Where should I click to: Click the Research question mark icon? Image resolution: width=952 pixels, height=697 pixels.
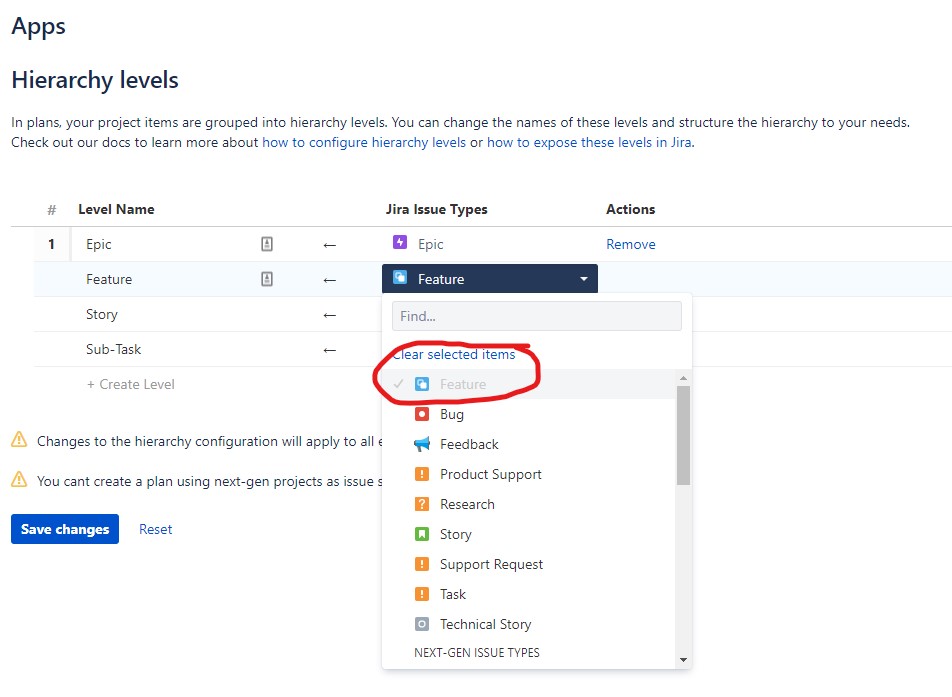[x=421, y=504]
